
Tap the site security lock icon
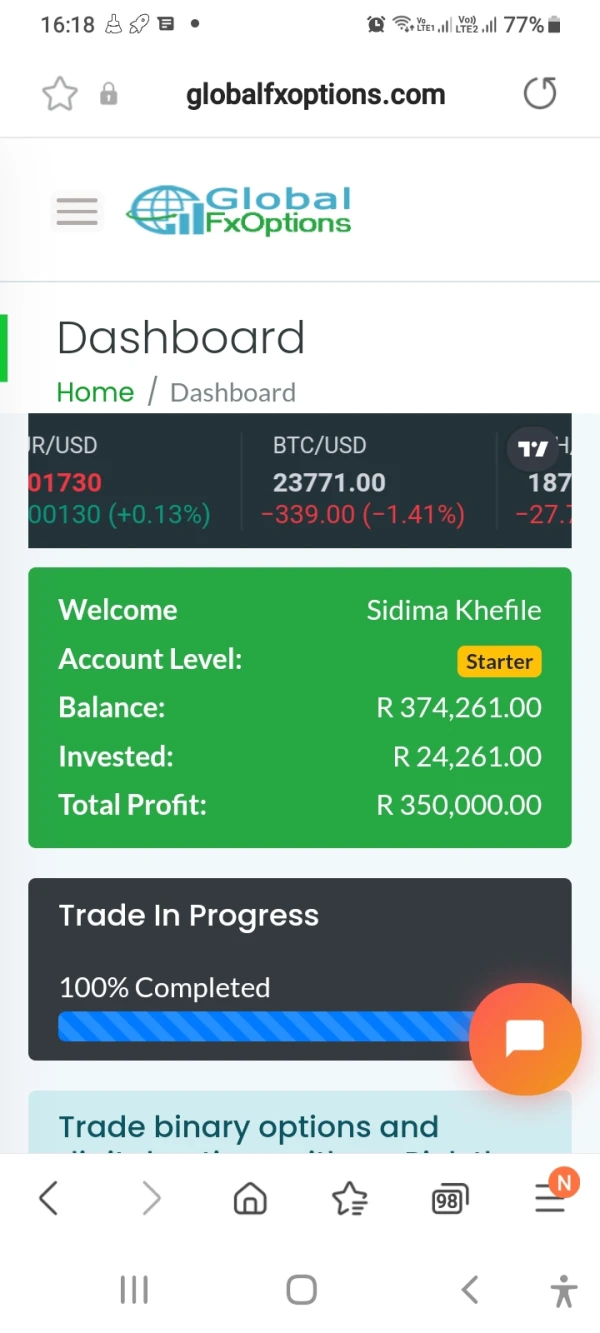pyautogui.click(x=109, y=95)
